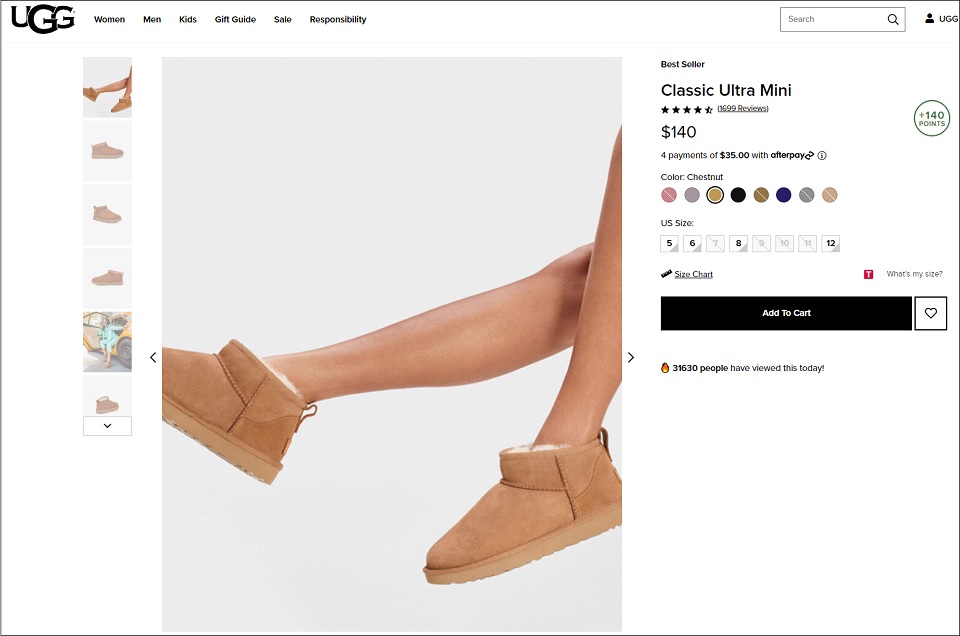The height and width of the screenshot is (636, 960).
Task: Click the red T size-finder icon
Action: [x=868, y=274]
